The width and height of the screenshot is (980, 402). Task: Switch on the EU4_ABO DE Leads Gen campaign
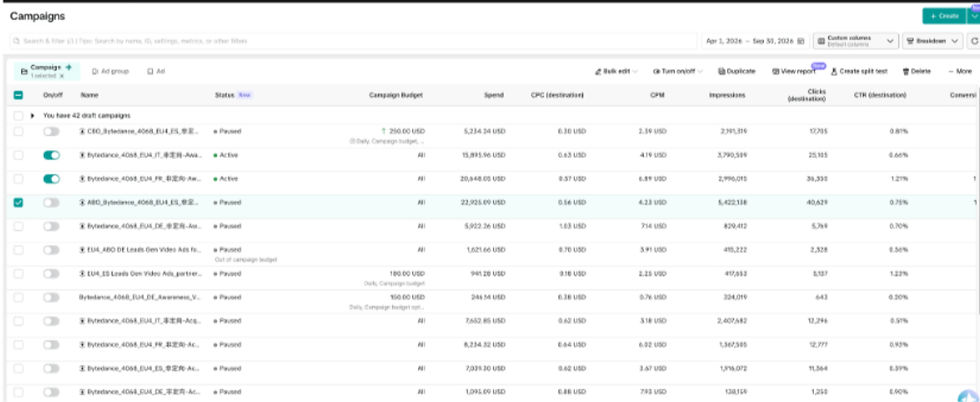tap(51, 249)
